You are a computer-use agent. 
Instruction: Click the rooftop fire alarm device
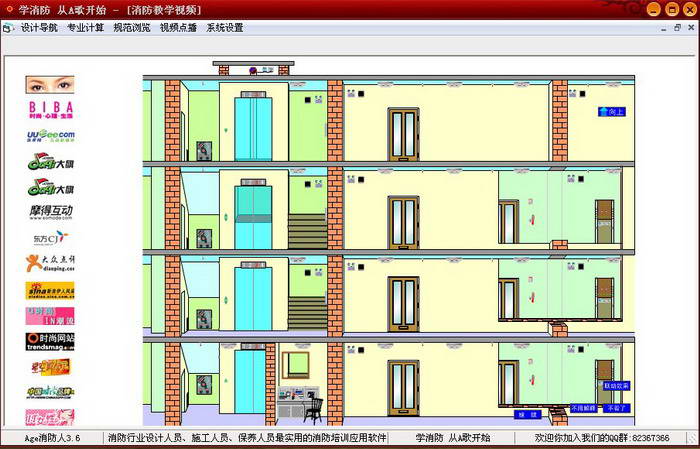pyautogui.click(x=253, y=70)
